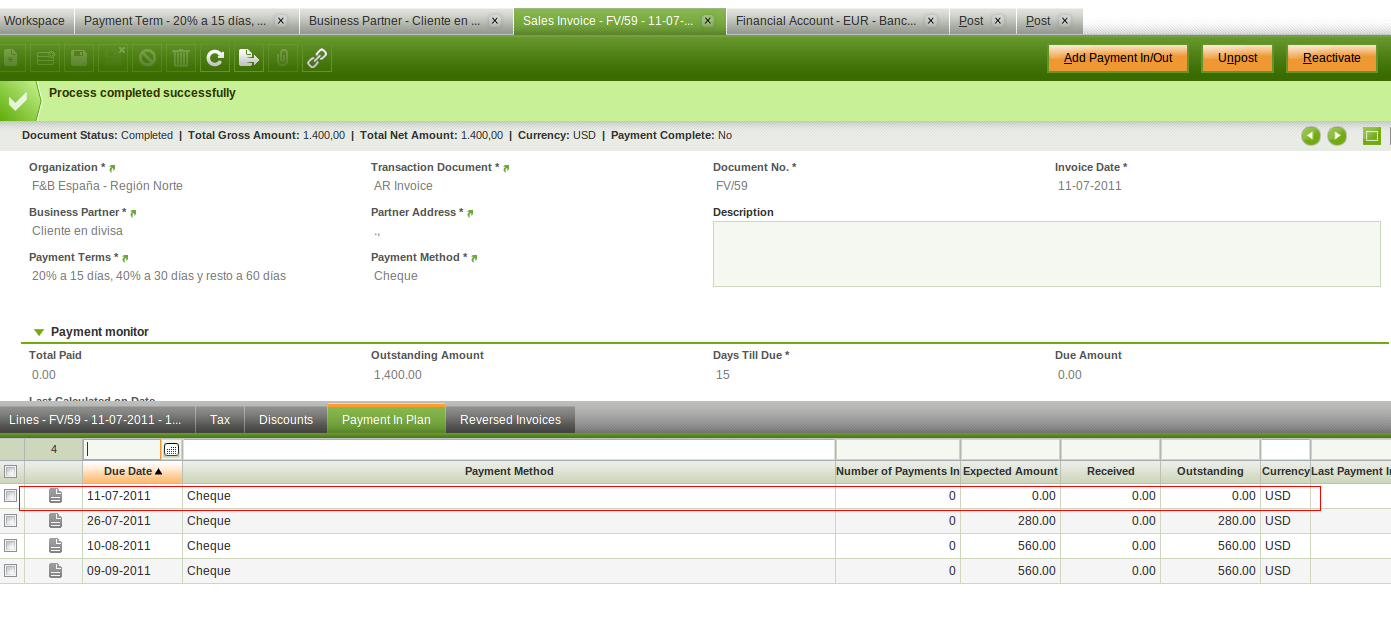Open the form icon for the 10-08-2011 row
The image size is (1391, 617).
(56, 546)
